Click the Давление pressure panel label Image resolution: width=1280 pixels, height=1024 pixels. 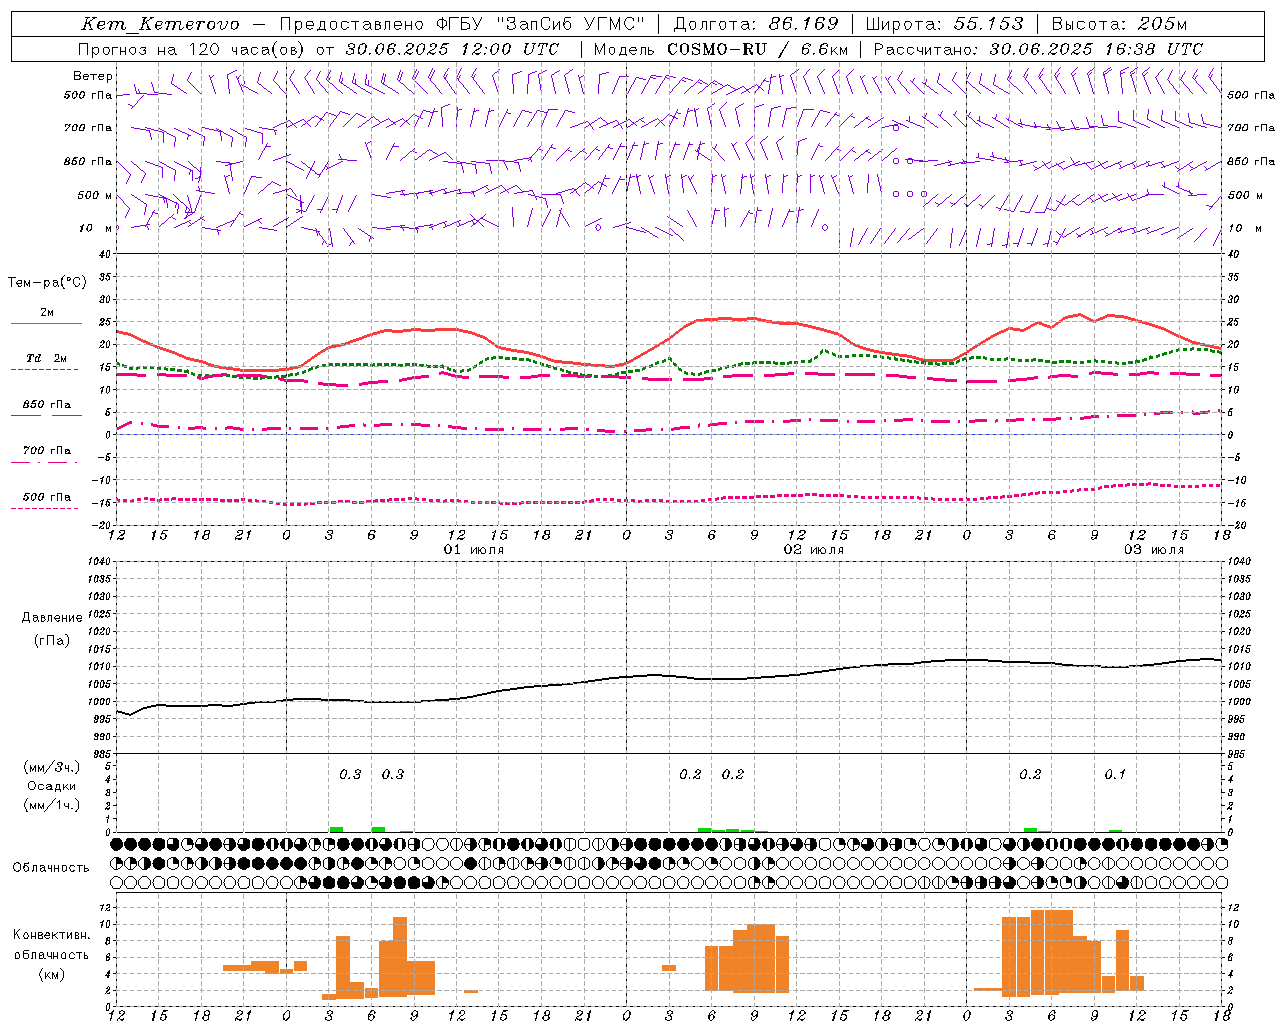pyautogui.click(x=52, y=618)
